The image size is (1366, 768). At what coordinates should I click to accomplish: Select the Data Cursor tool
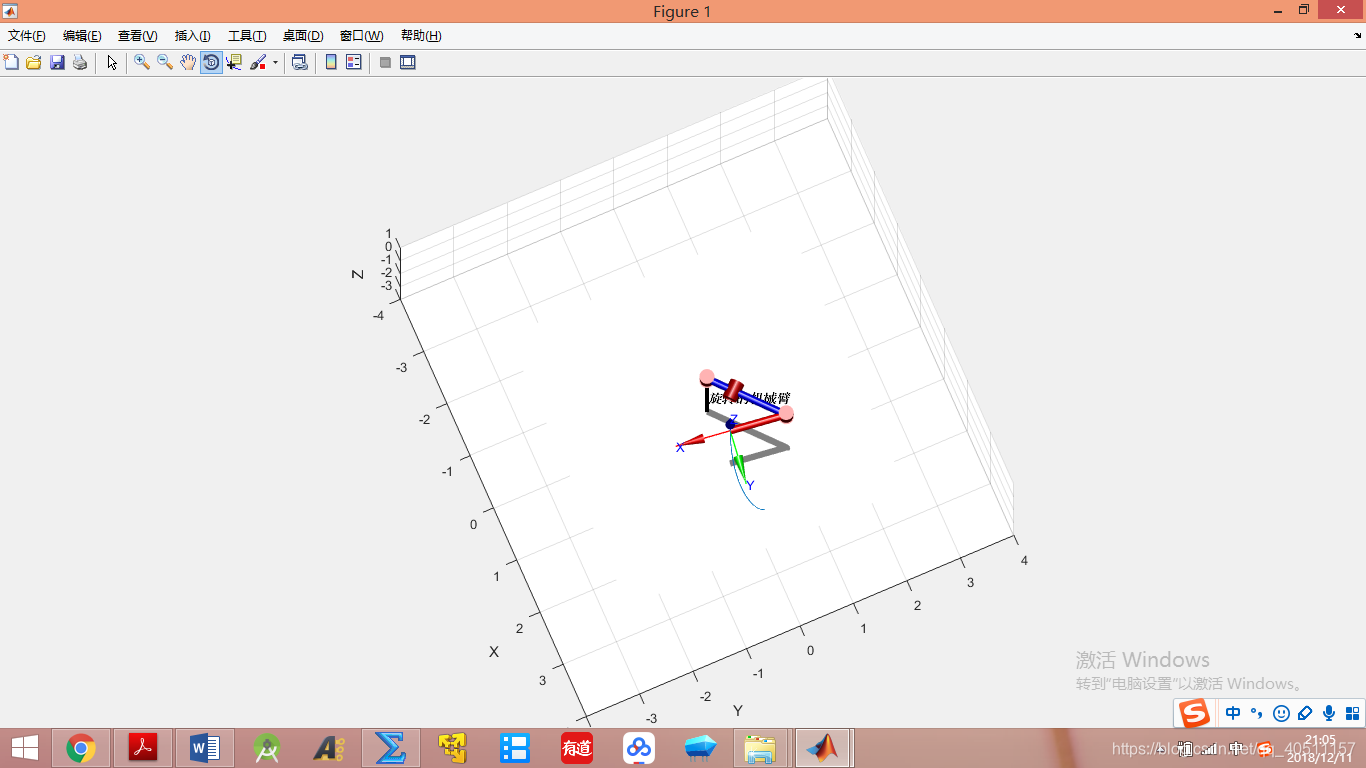click(x=234, y=62)
